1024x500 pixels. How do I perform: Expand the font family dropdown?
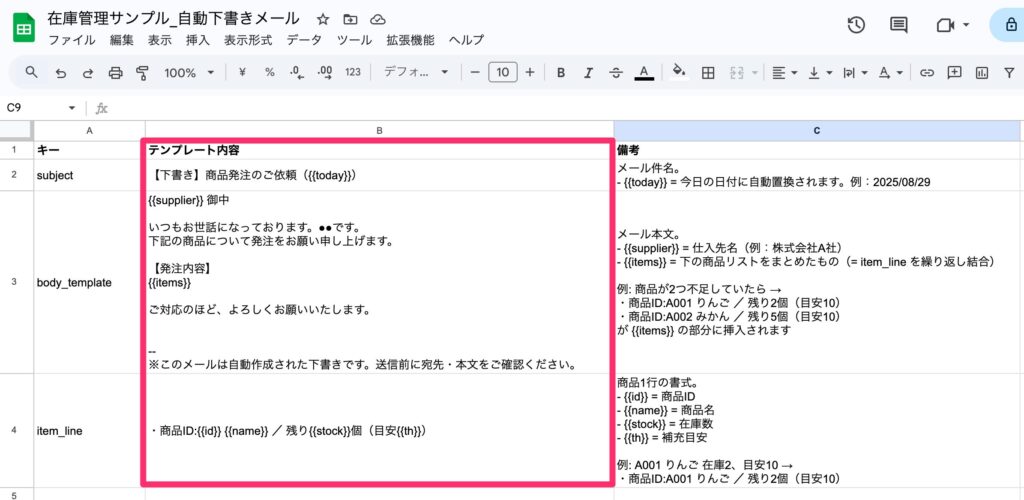point(417,73)
